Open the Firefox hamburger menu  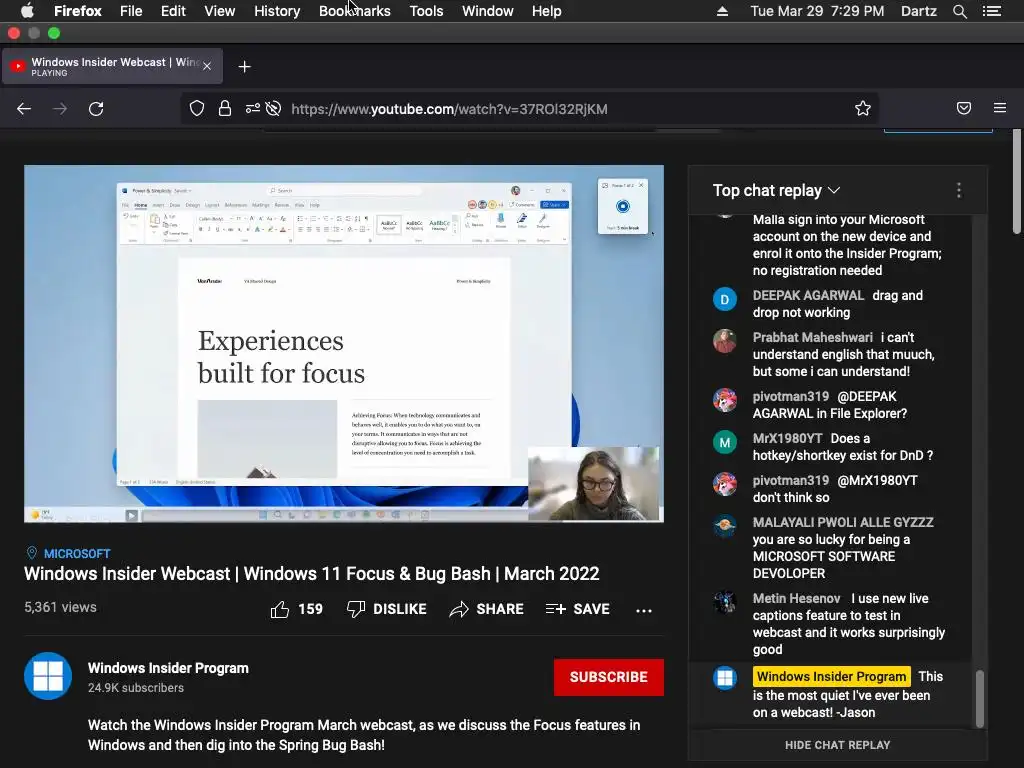pos(1000,108)
